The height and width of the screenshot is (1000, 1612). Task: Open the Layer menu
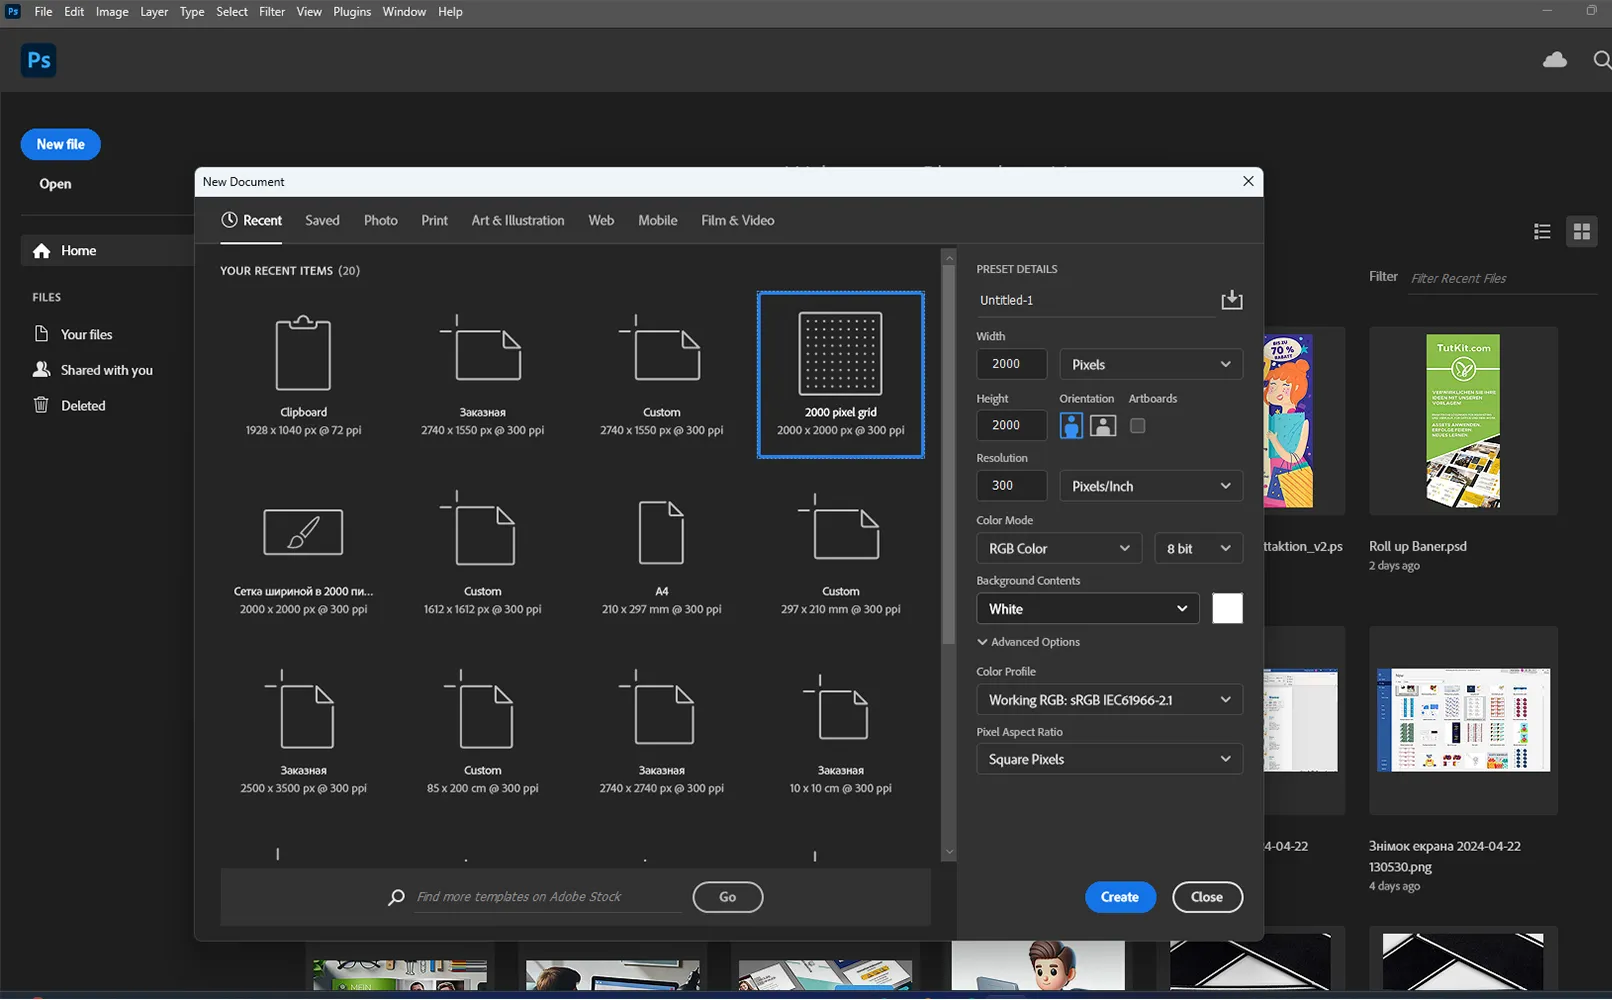tap(154, 12)
